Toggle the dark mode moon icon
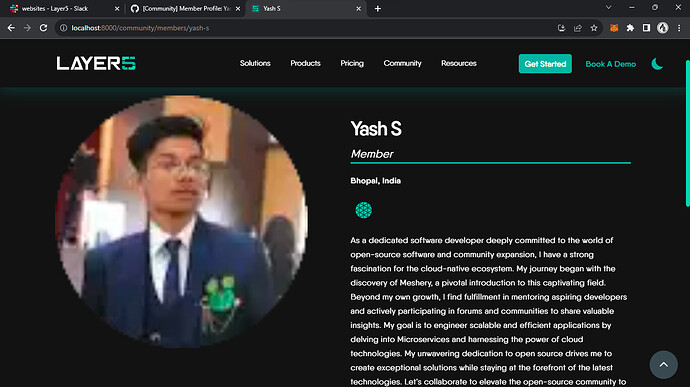 tap(657, 64)
